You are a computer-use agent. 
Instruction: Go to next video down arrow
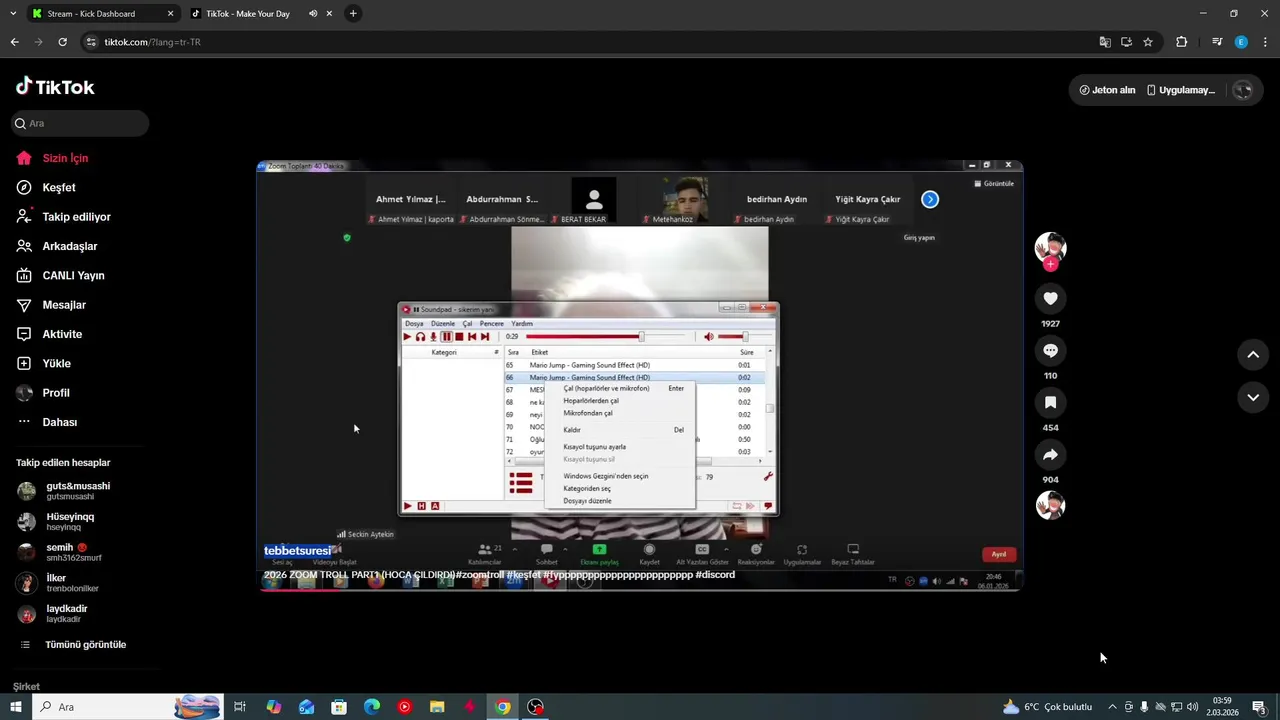(x=1253, y=397)
